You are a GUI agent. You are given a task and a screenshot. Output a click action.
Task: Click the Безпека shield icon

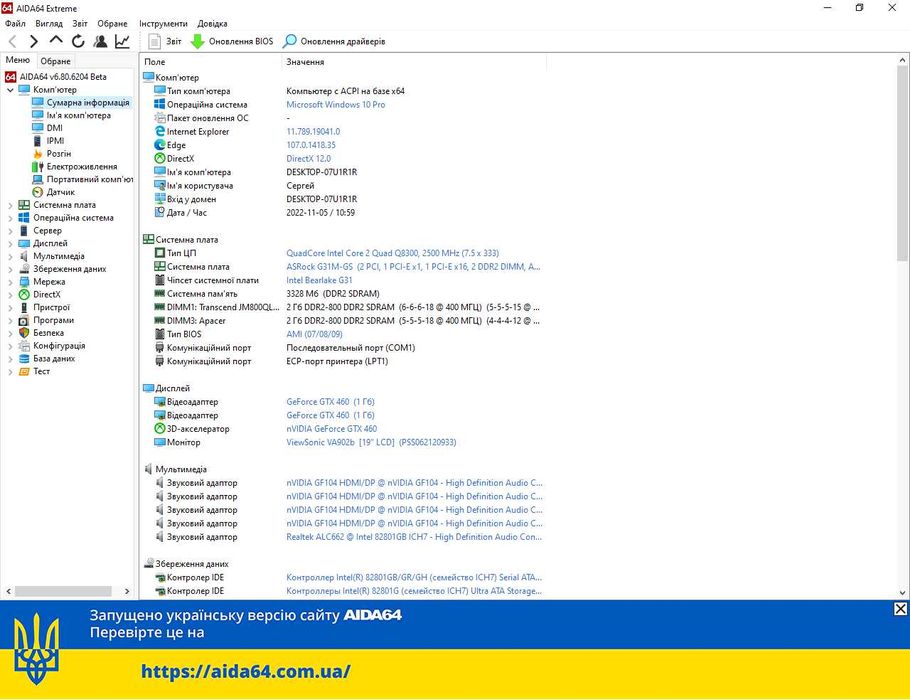tap(24, 333)
